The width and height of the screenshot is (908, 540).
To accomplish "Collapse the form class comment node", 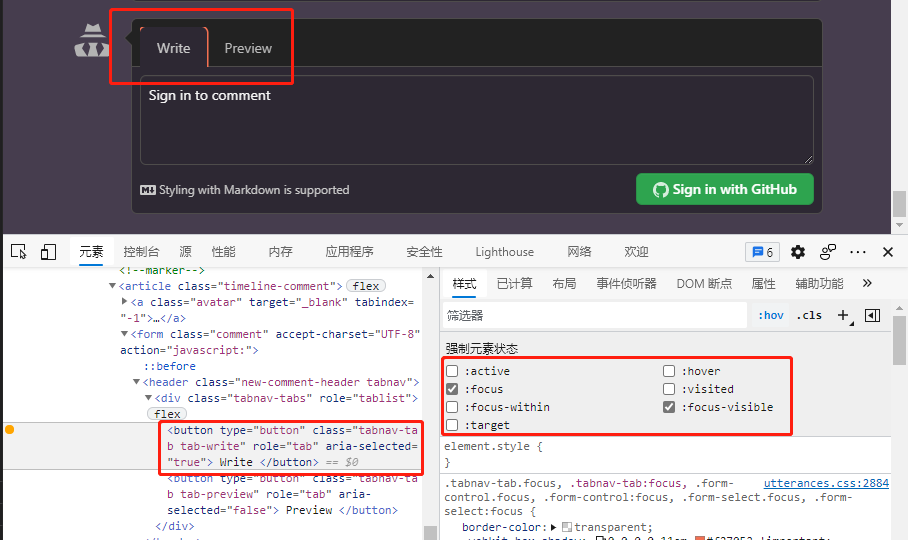I will pos(124,334).
